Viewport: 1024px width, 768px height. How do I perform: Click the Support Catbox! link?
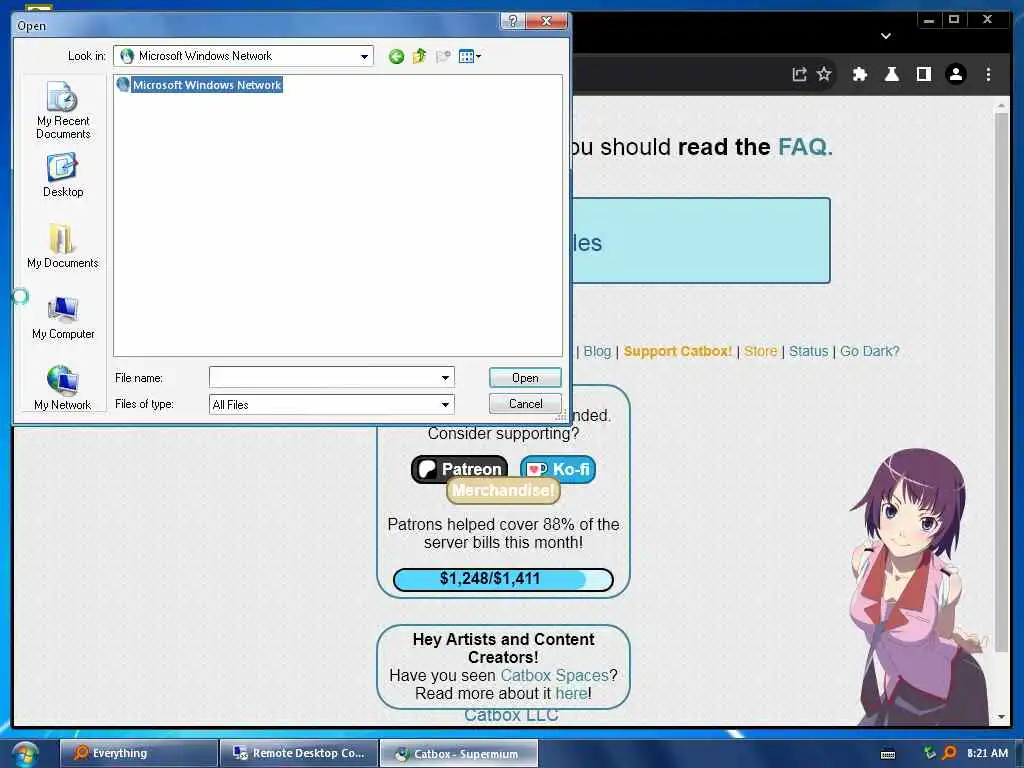pos(677,351)
